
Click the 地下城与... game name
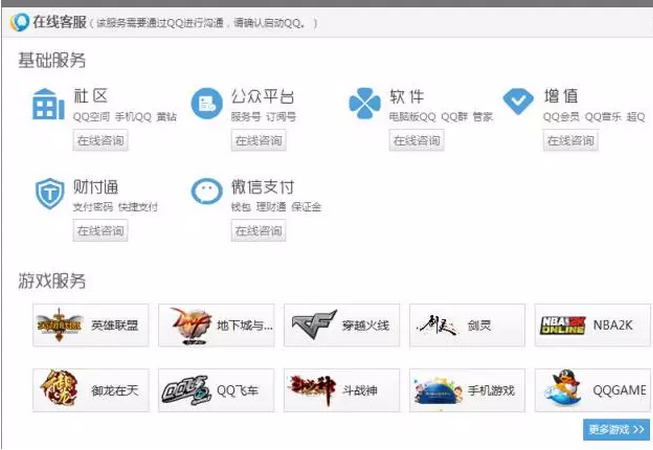(245, 325)
